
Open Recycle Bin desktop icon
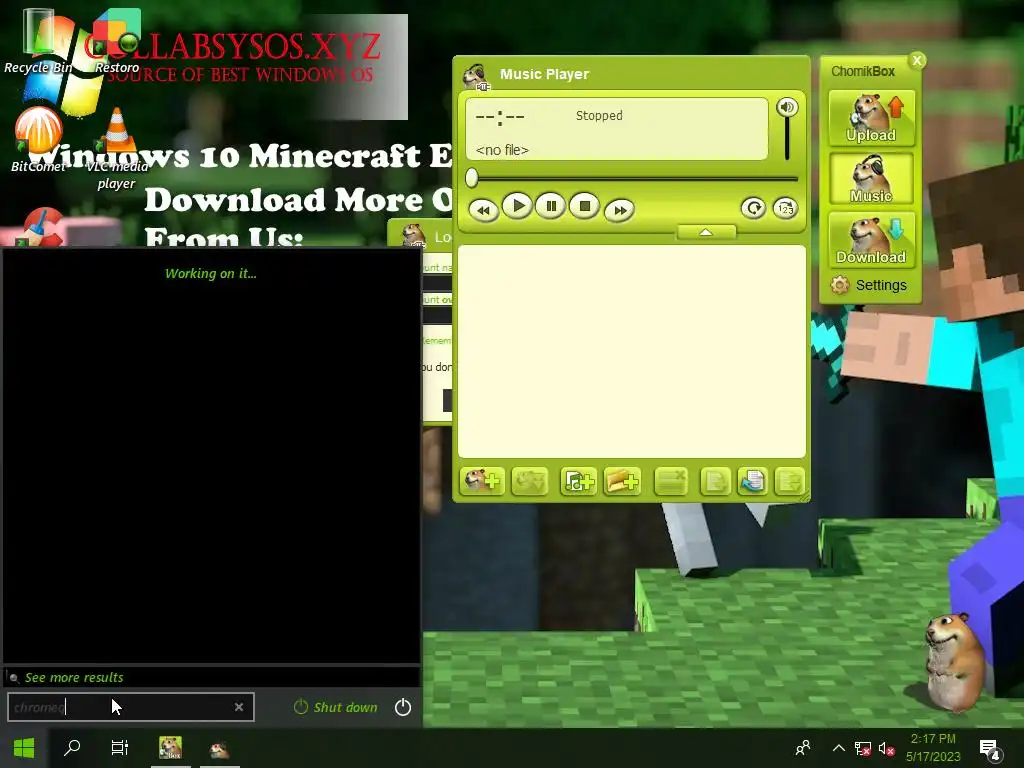click(x=38, y=40)
